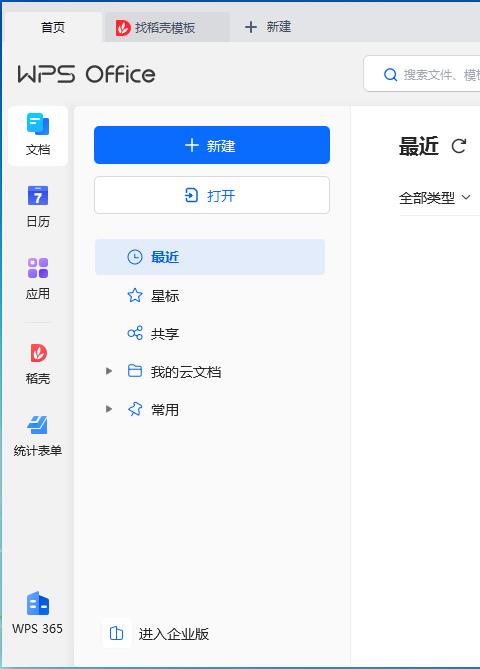Viewport: 480px width, 669px height.
Task: Click the 新建 tab with plus sign
Action: (x=268, y=27)
